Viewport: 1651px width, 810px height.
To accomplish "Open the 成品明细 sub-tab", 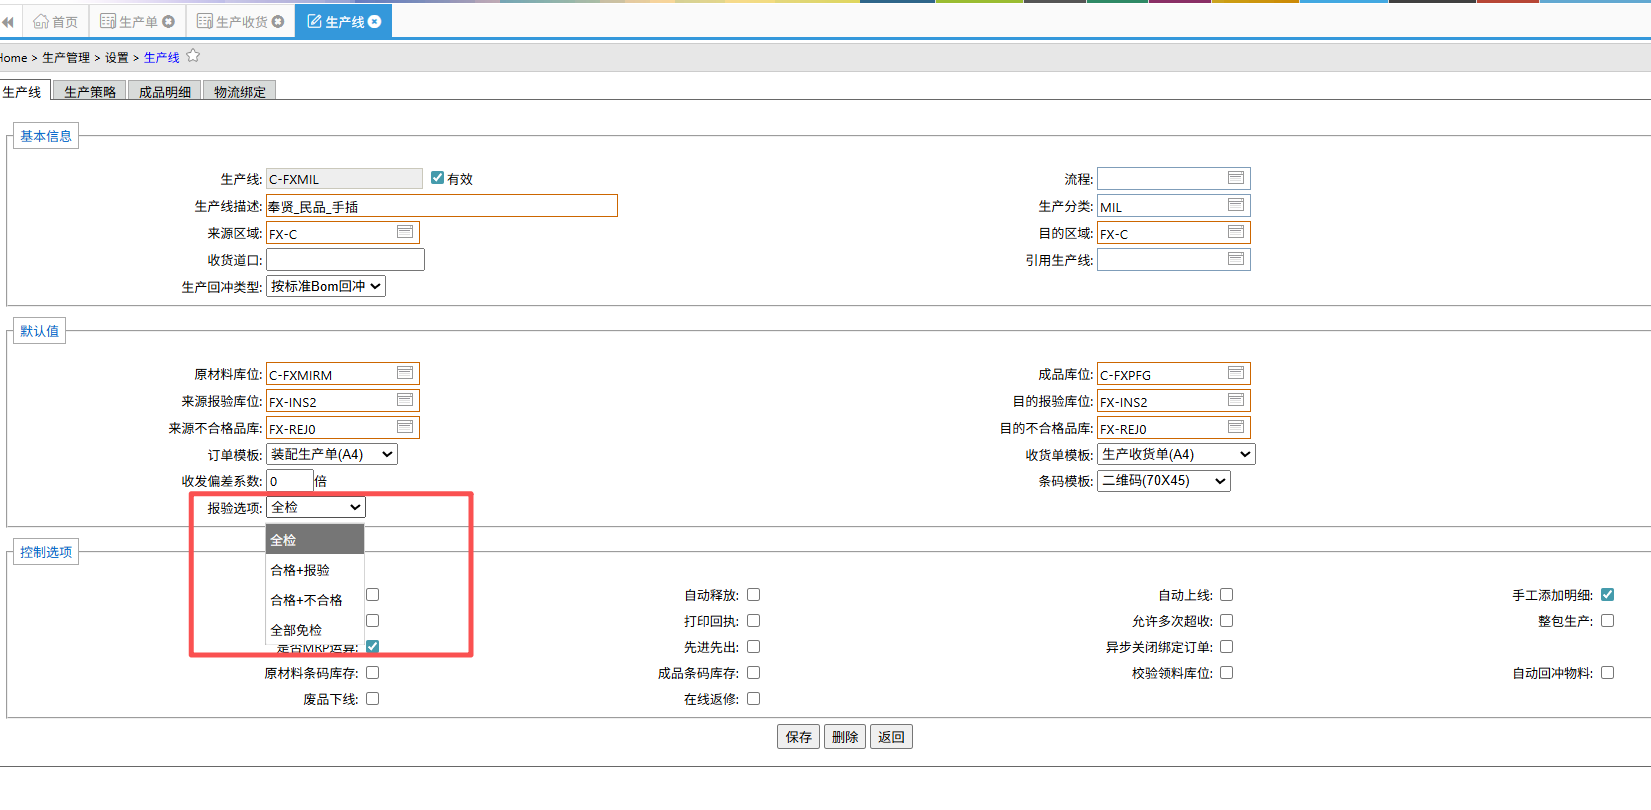I will tap(165, 91).
